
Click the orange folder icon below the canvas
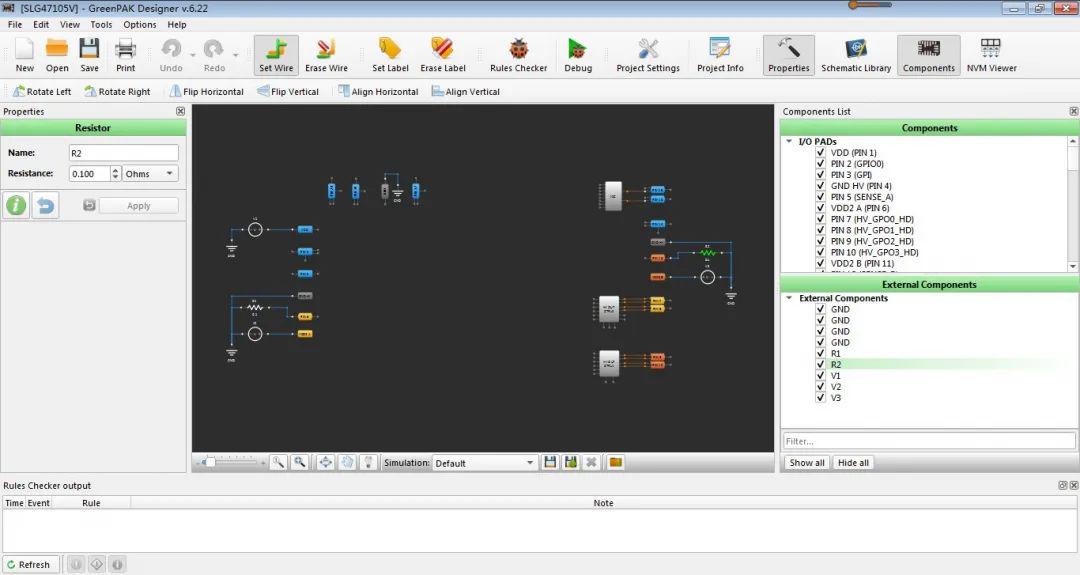(x=616, y=463)
